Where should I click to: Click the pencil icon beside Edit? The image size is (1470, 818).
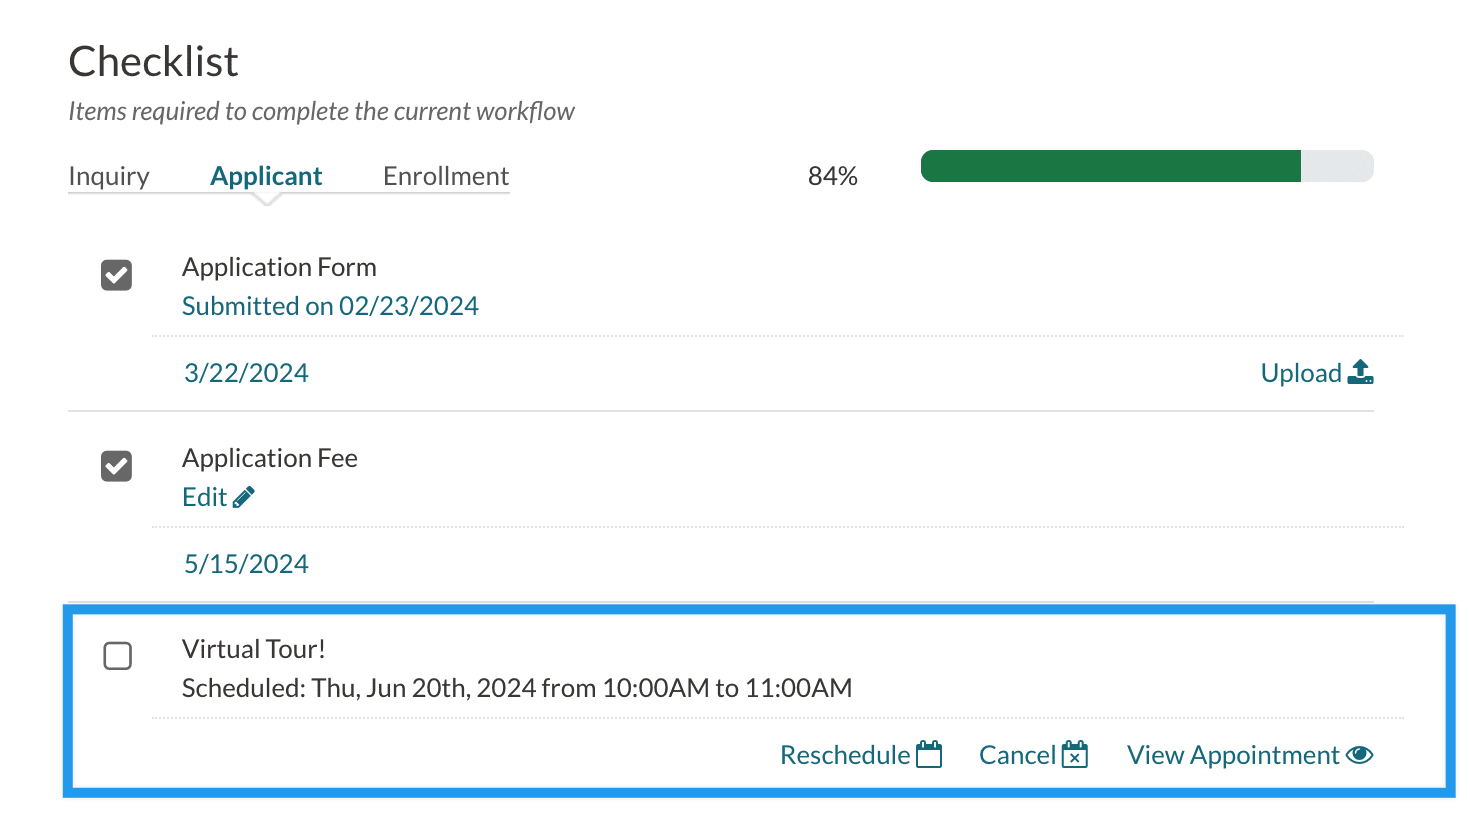[x=244, y=497]
